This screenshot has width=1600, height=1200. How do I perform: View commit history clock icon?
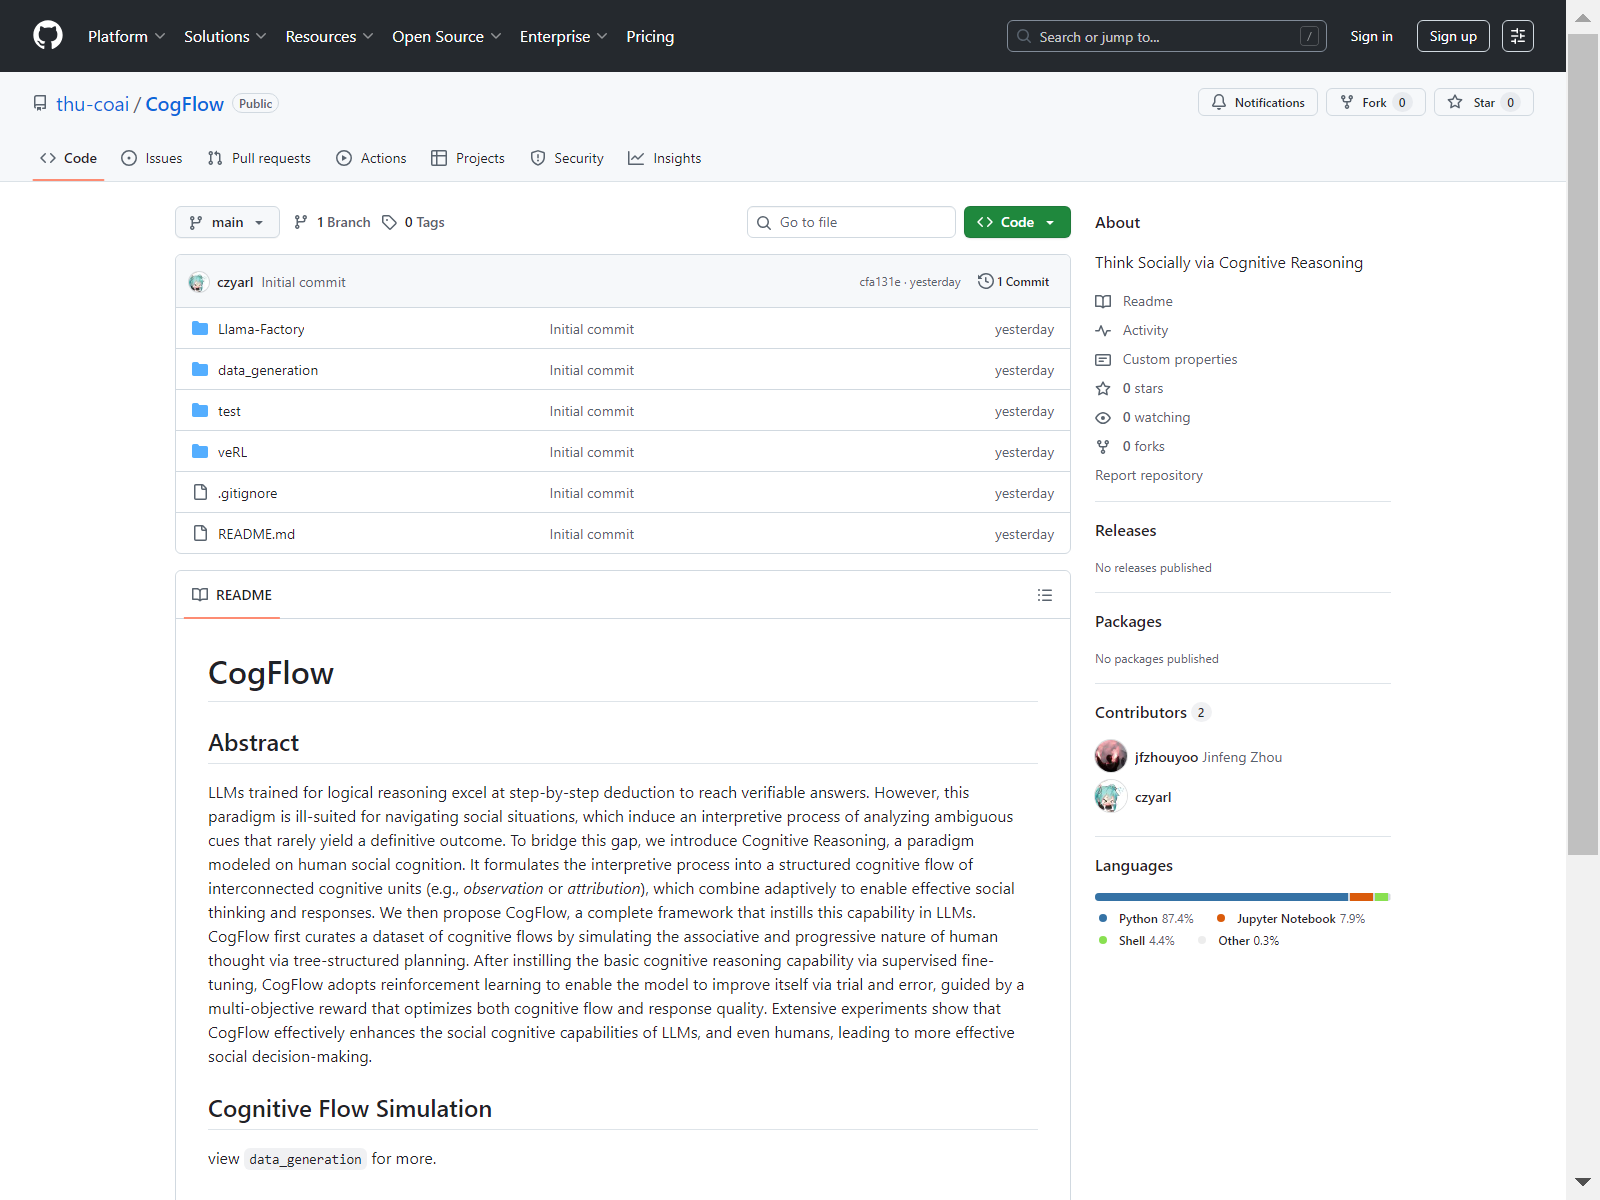pos(985,281)
